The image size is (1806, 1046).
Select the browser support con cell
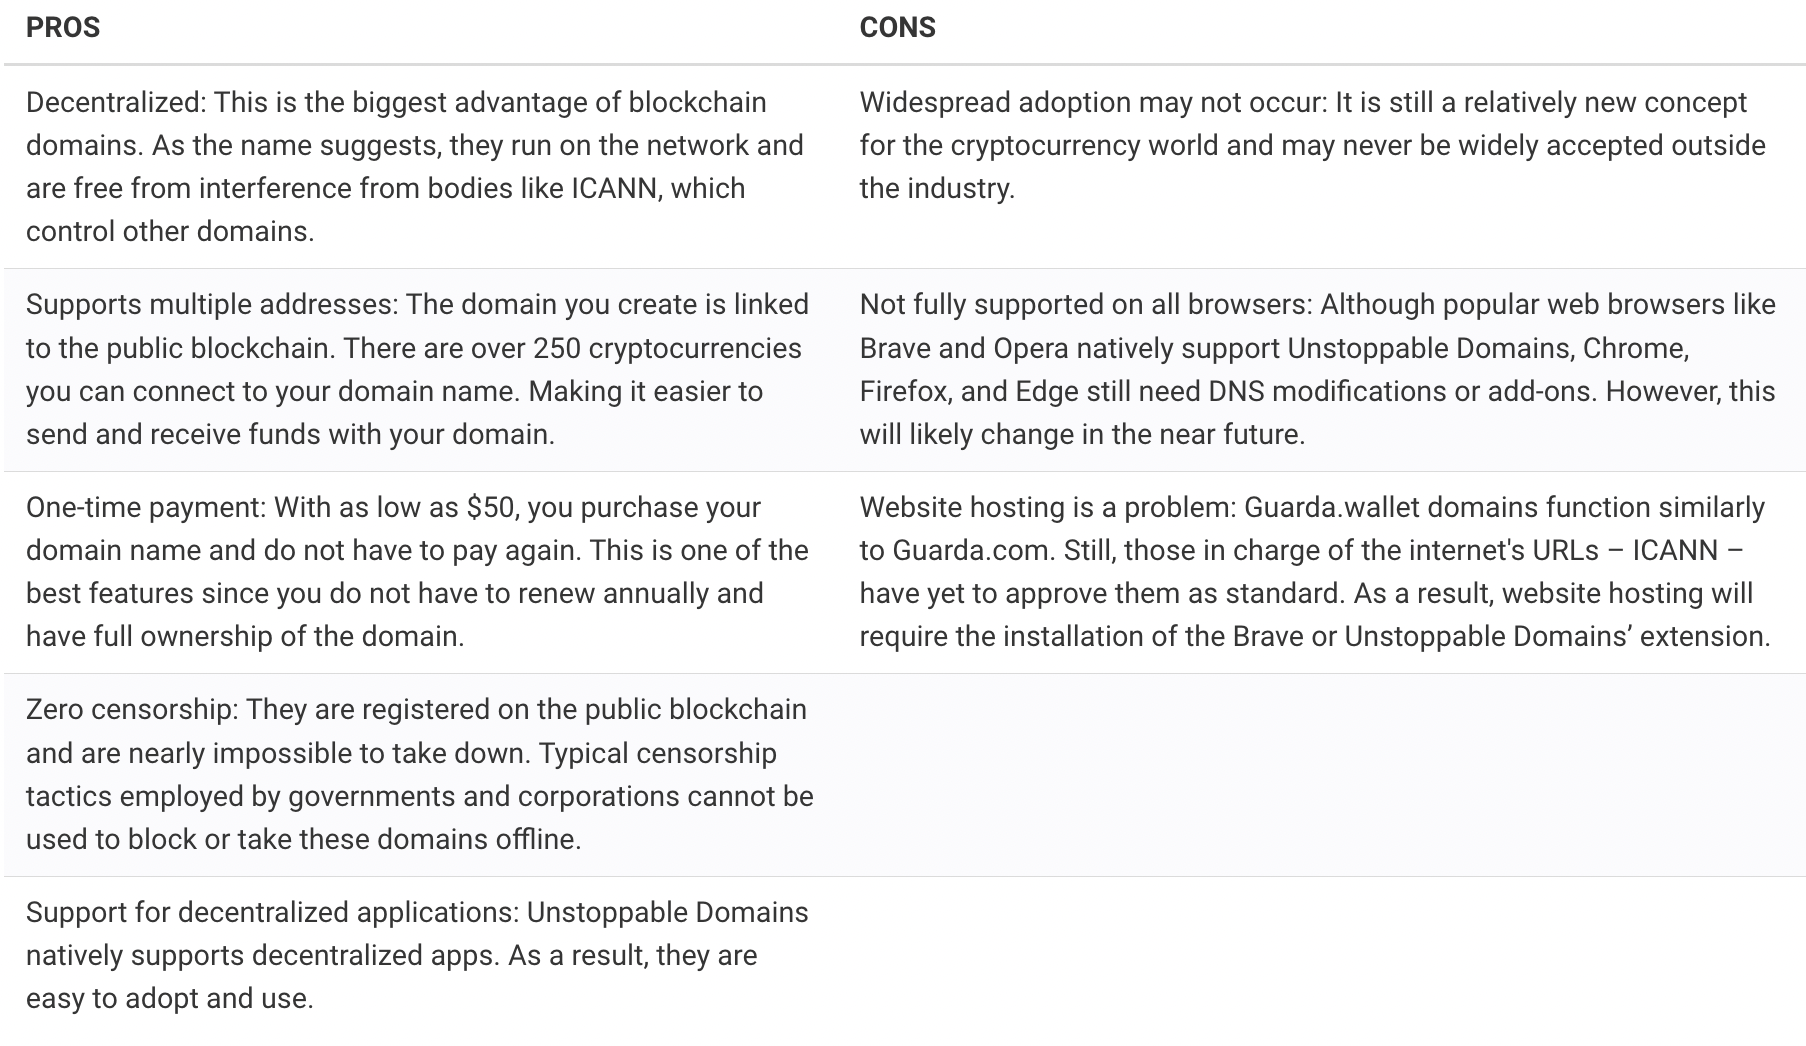click(x=1317, y=369)
